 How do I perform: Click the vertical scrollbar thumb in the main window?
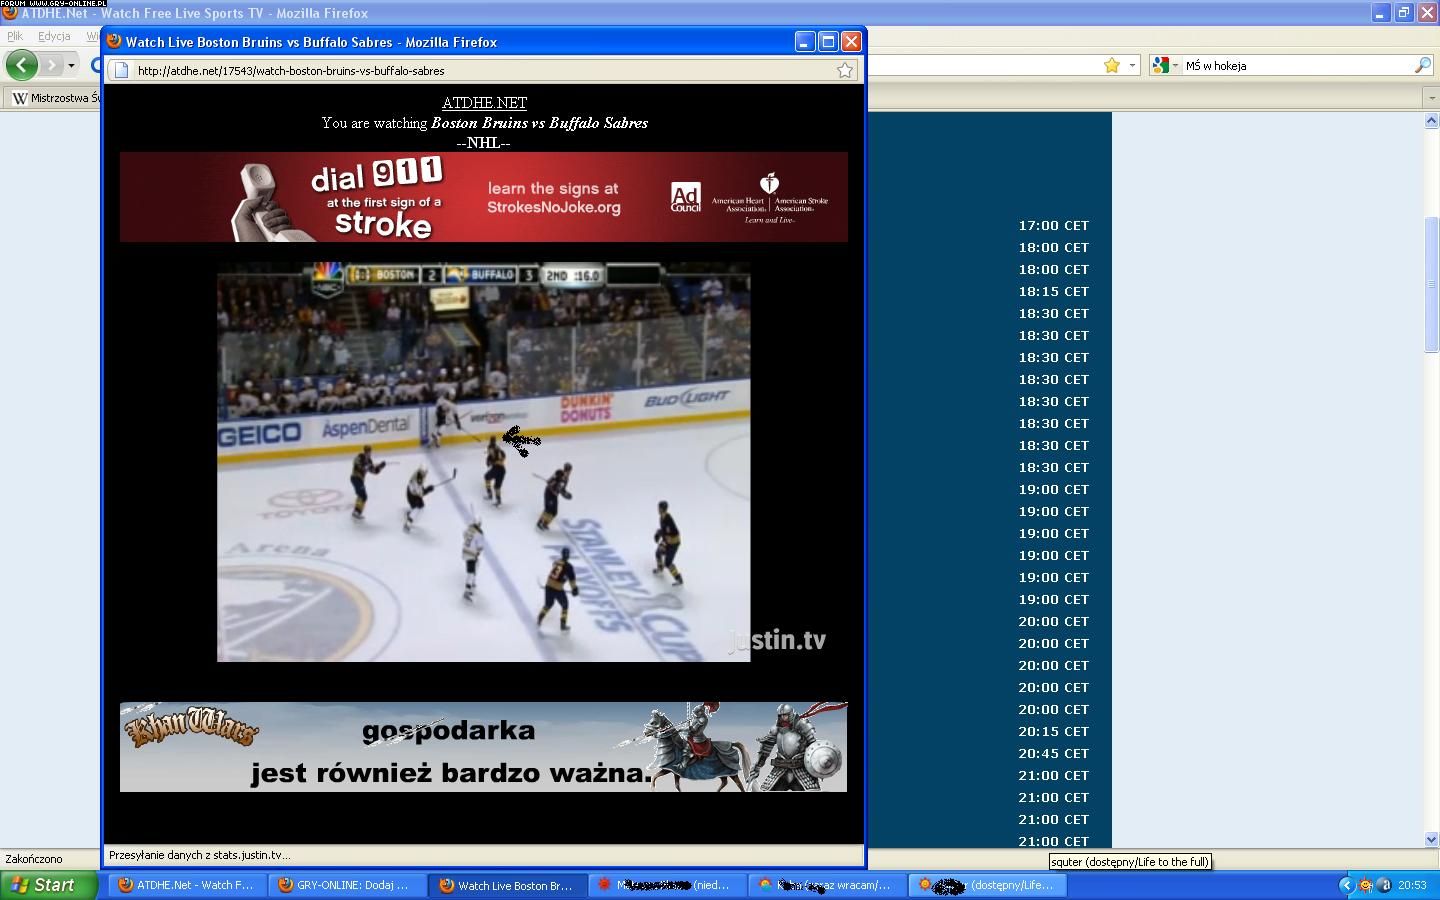[1431, 283]
